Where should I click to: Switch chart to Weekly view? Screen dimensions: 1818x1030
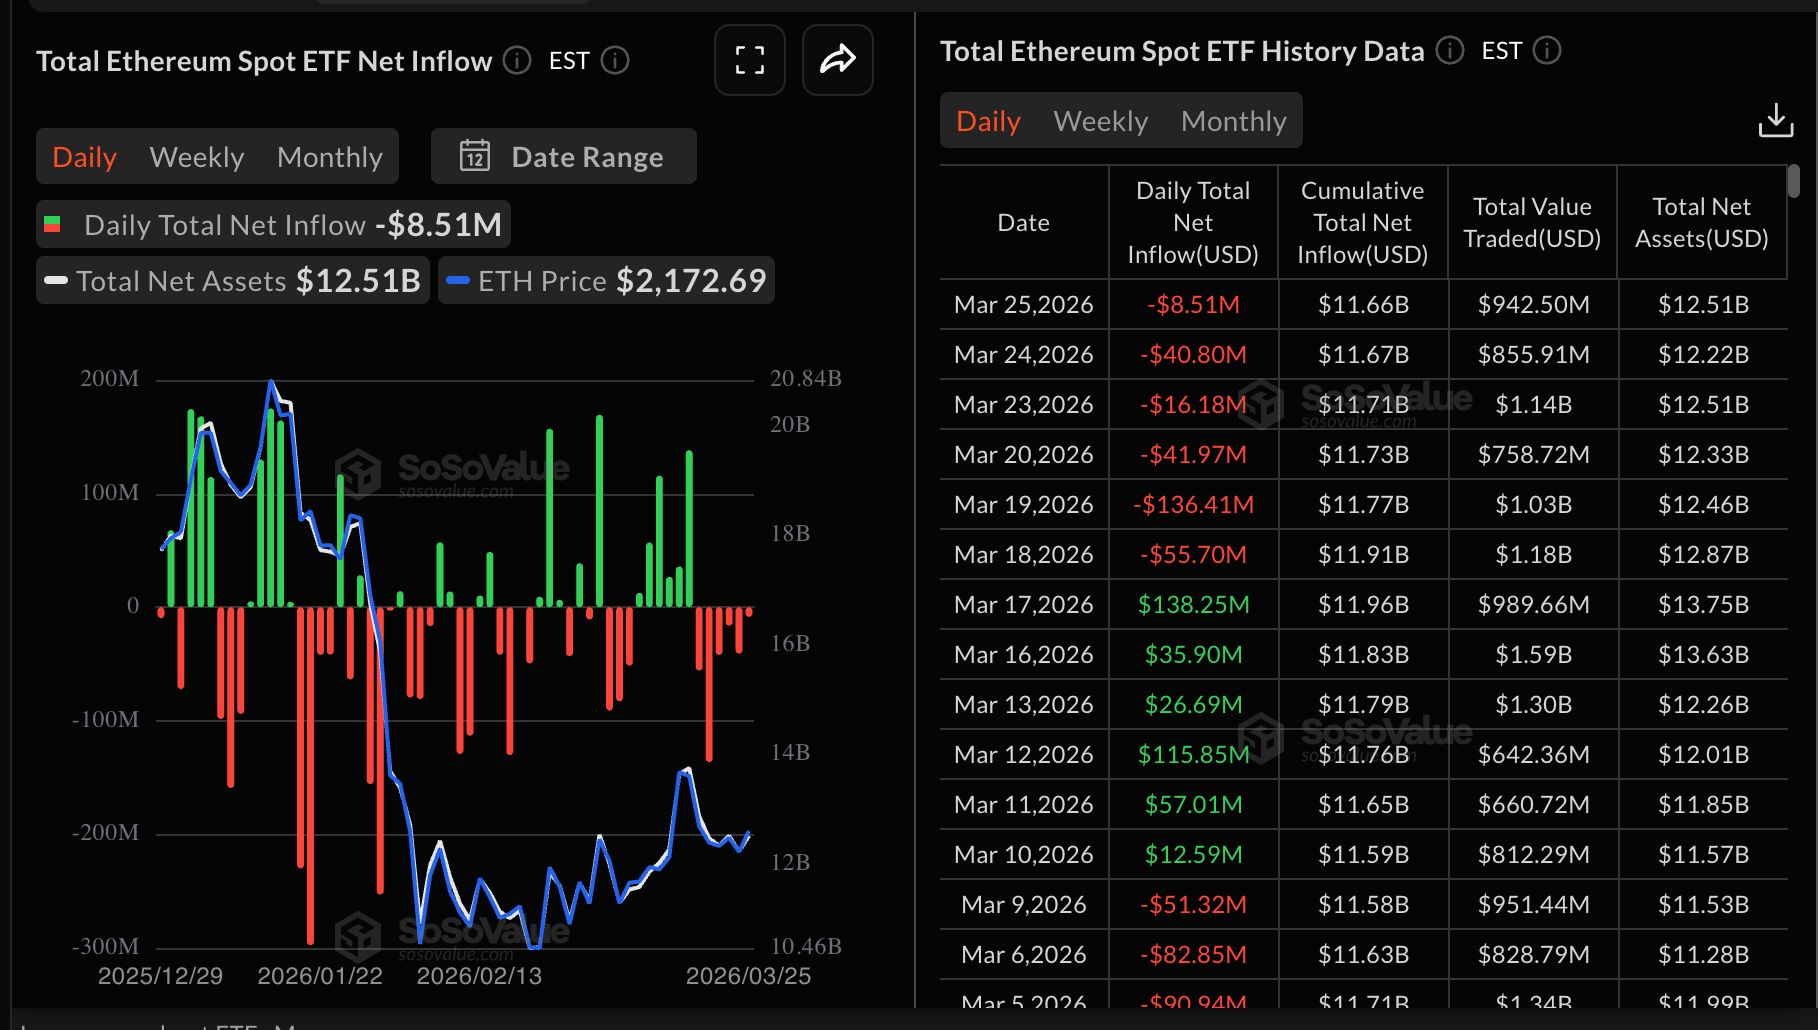point(196,157)
